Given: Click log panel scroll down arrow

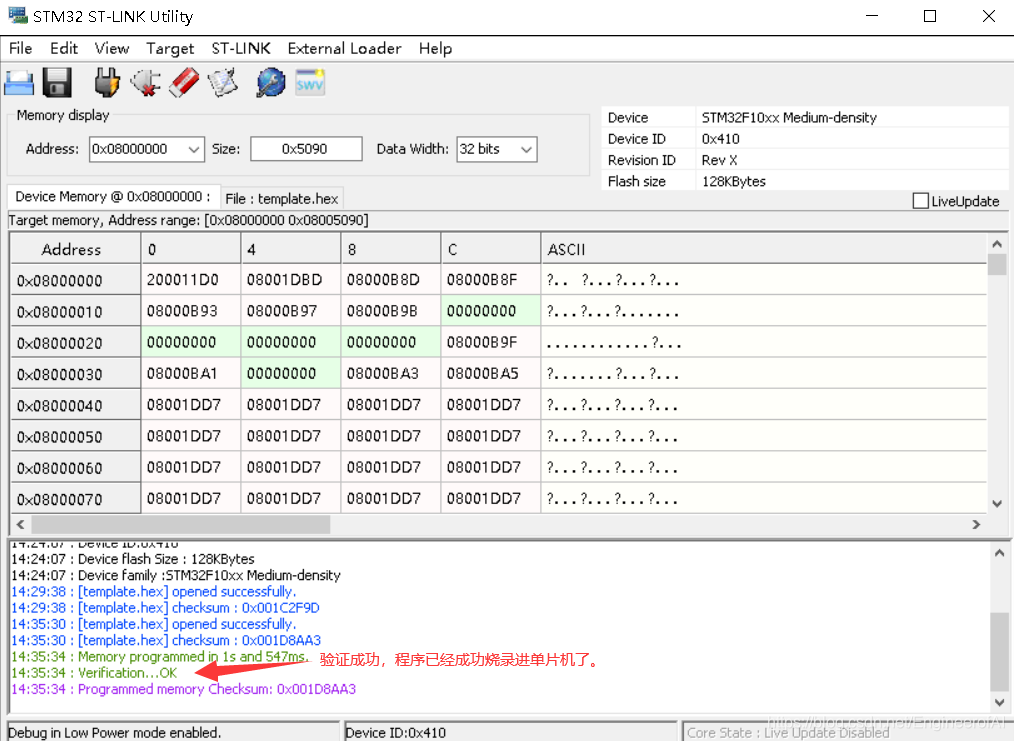Looking at the screenshot, I should pos(999,702).
